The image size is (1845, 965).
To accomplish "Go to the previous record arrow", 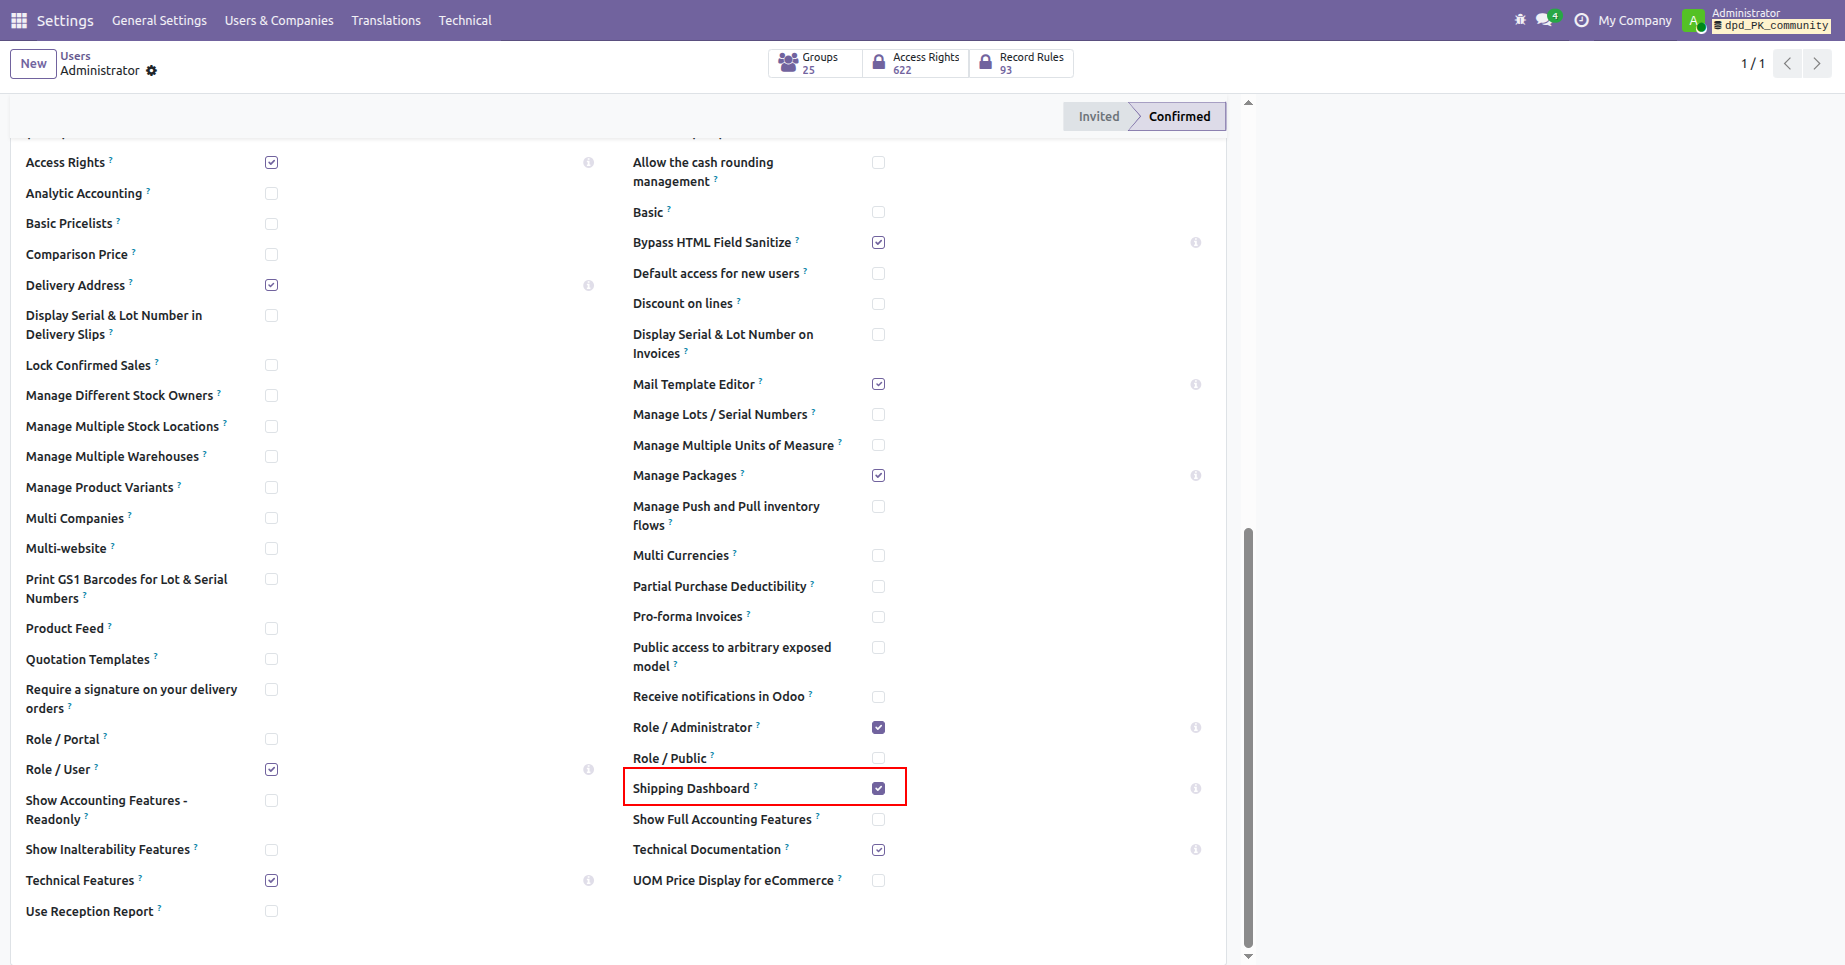I will coord(1788,63).
